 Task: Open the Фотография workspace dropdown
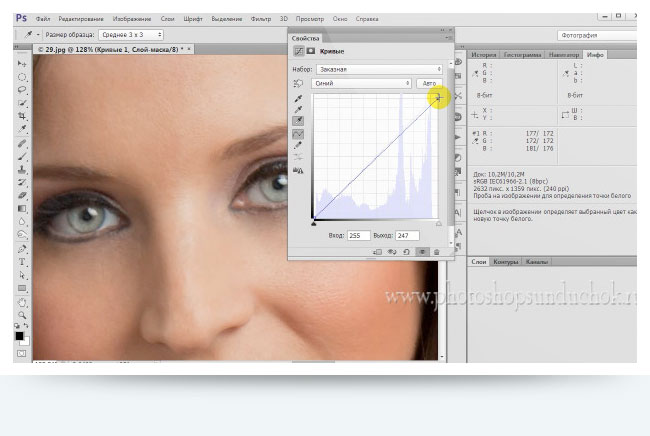pyautogui.click(x=597, y=35)
